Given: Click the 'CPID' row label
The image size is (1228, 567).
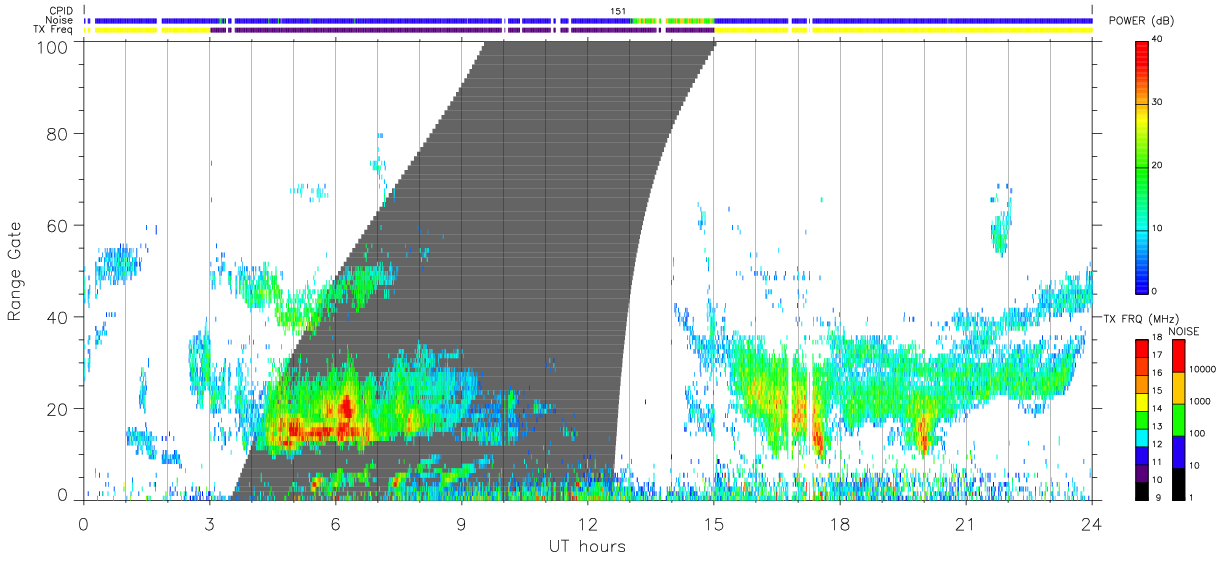Looking at the screenshot, I should coord(61,11).
